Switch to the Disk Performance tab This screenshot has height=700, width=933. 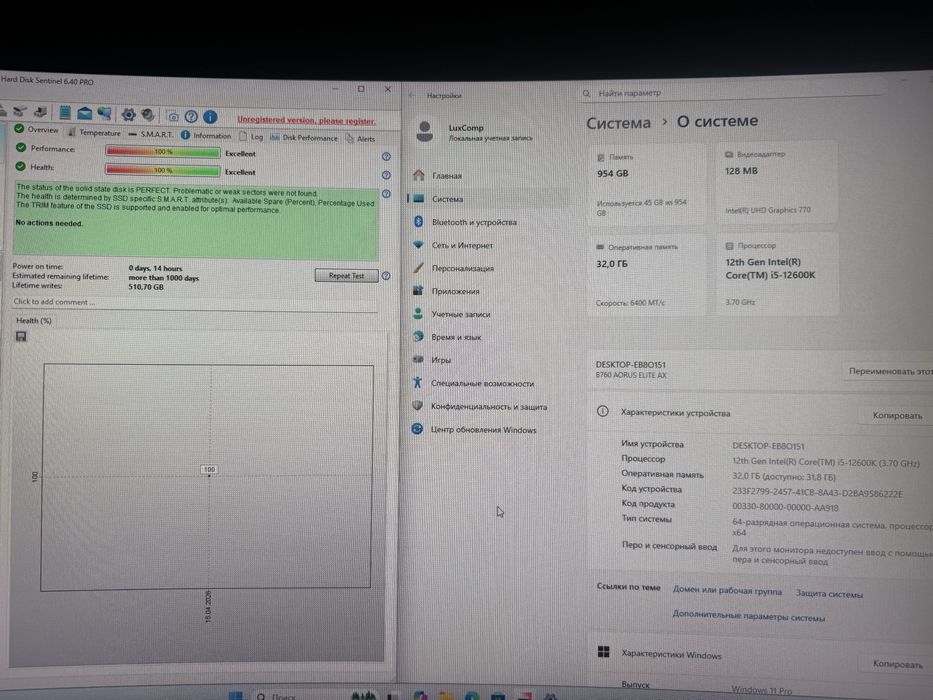[303, 138]
